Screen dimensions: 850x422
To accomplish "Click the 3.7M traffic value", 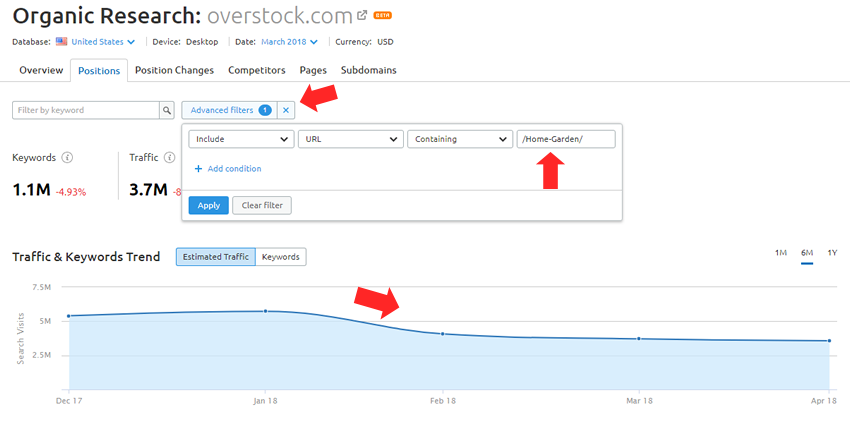I will click(149, 190).
